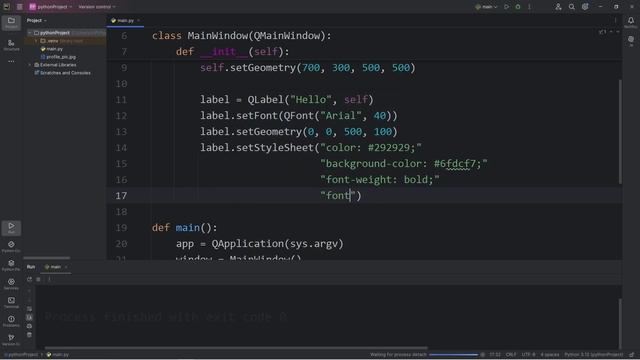
Task: Open the Terminal tool window
Action: (11, 302)
